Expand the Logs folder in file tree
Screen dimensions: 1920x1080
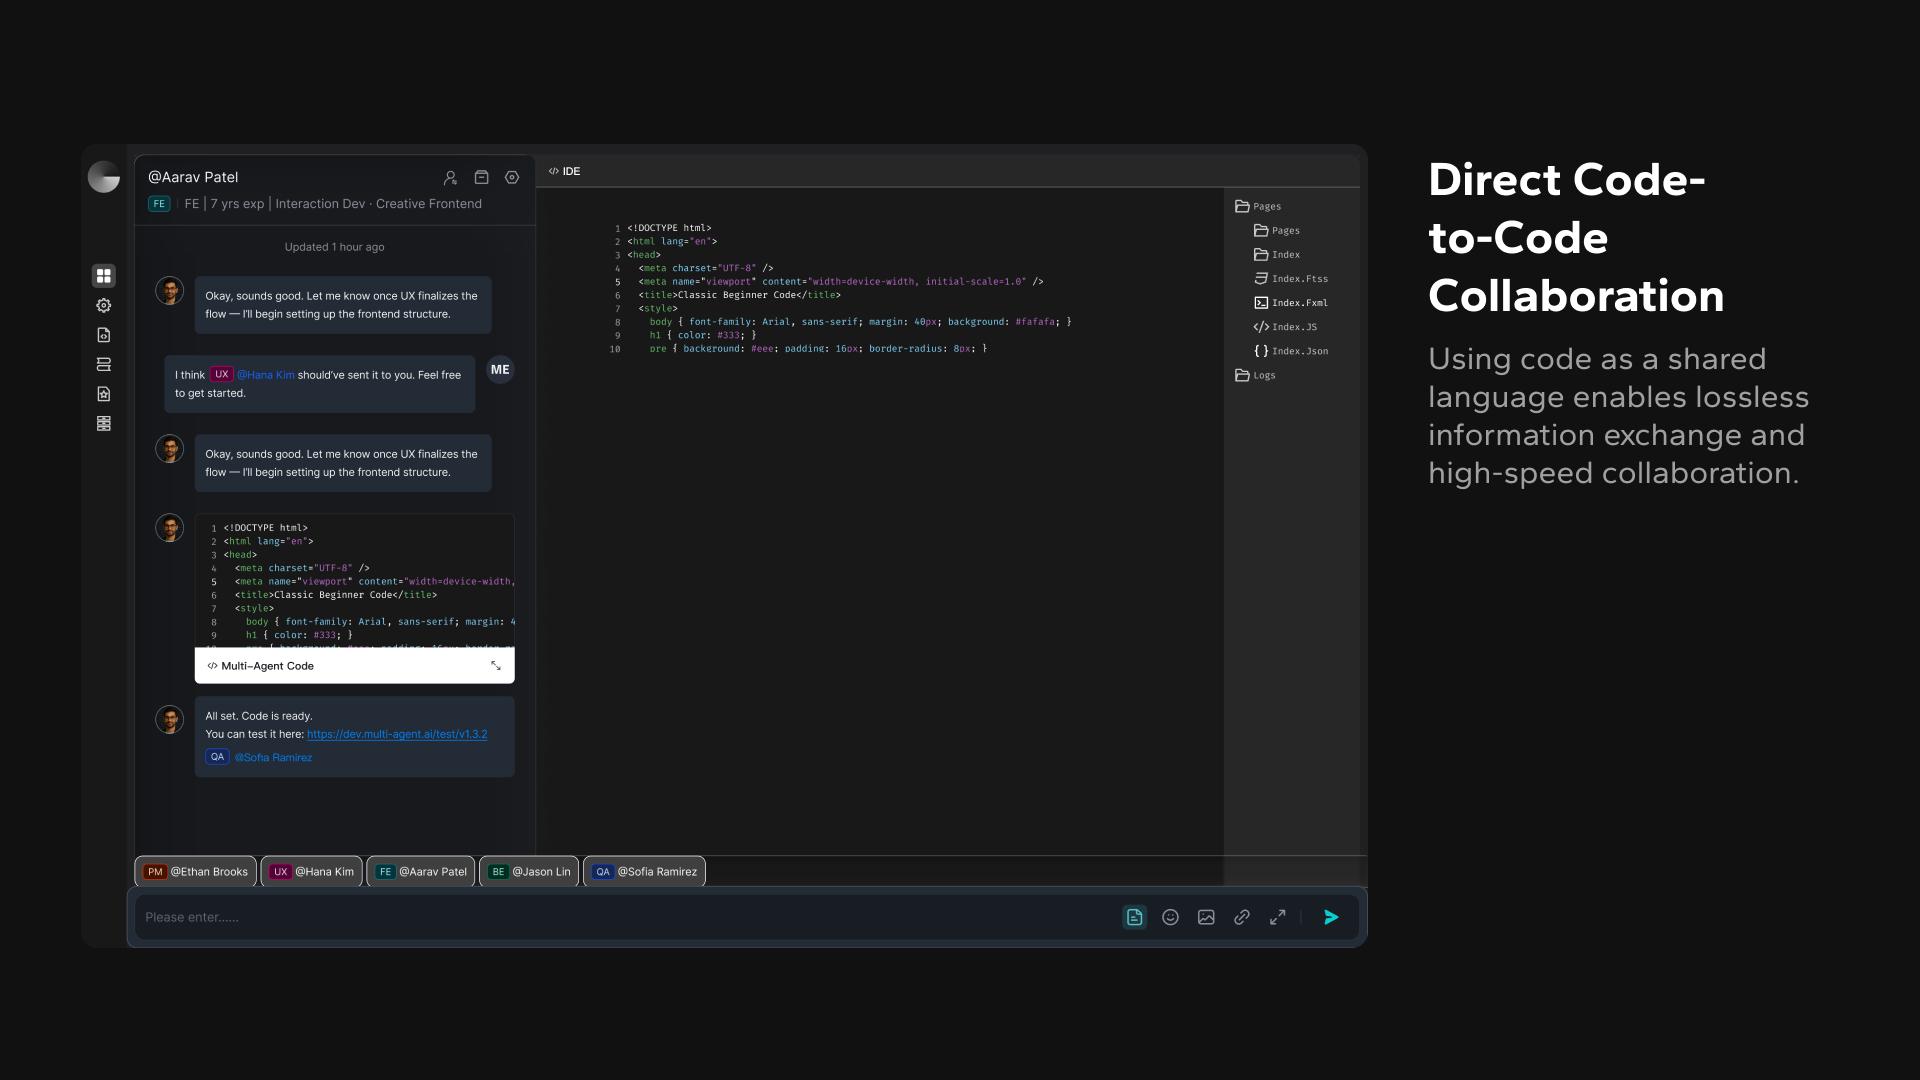1255,375
